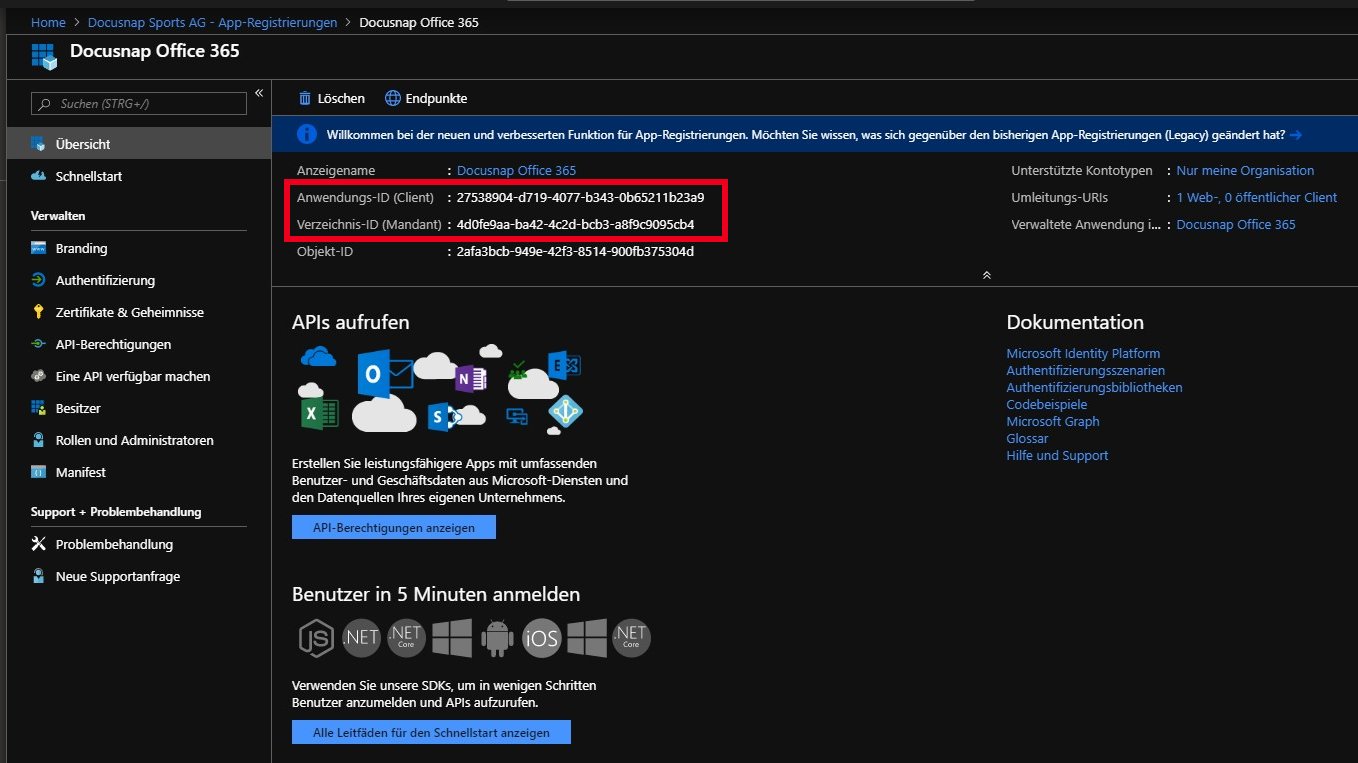Collapse the sidebar with double chevron
1358x763 pixels.
click(x=259, y=93)
